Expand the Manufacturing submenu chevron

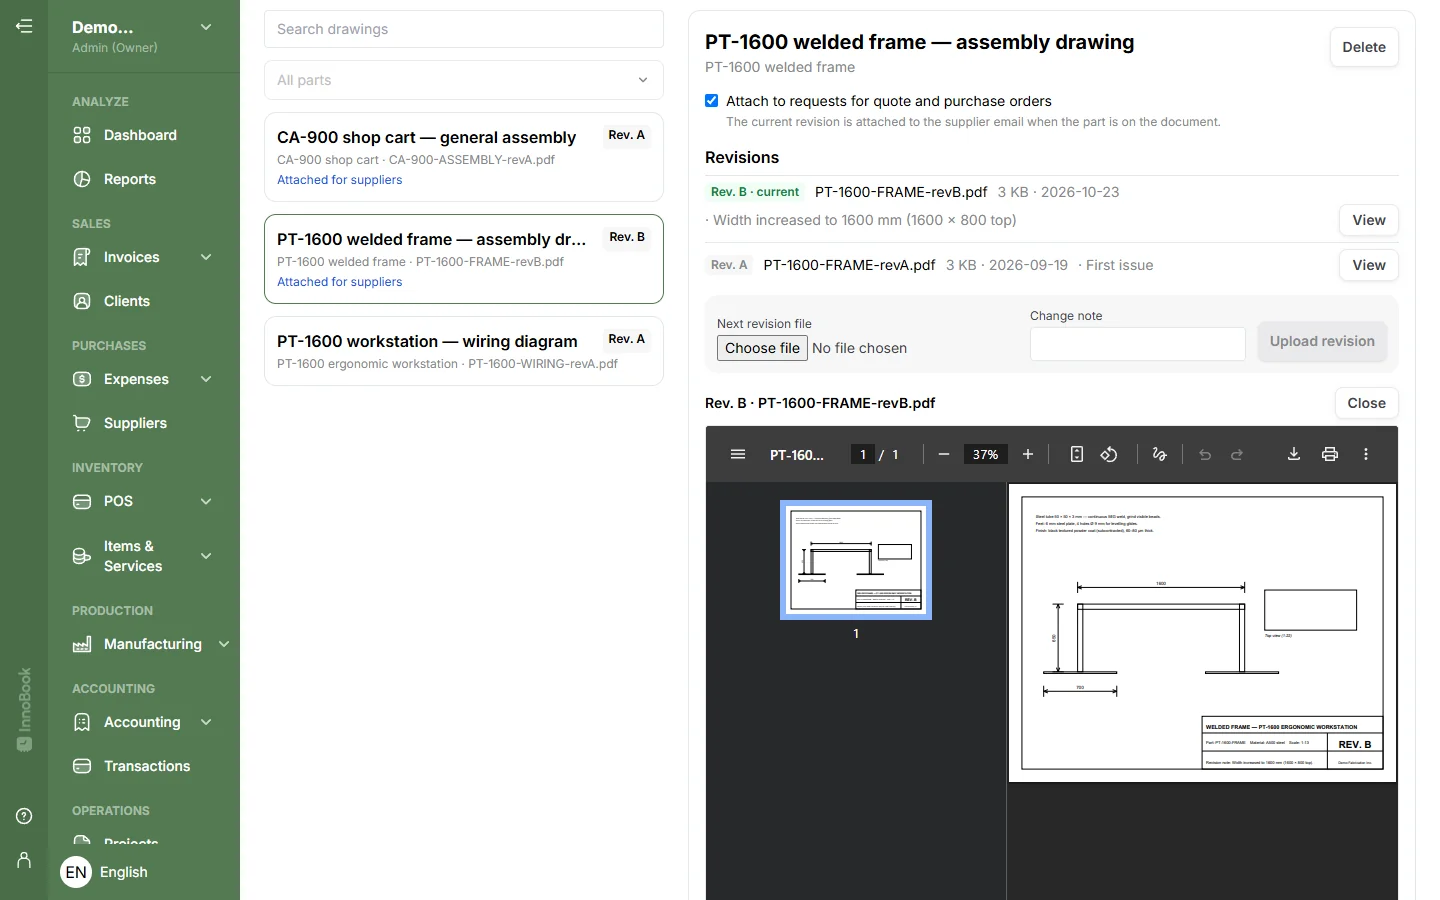[x=224, y=644]
